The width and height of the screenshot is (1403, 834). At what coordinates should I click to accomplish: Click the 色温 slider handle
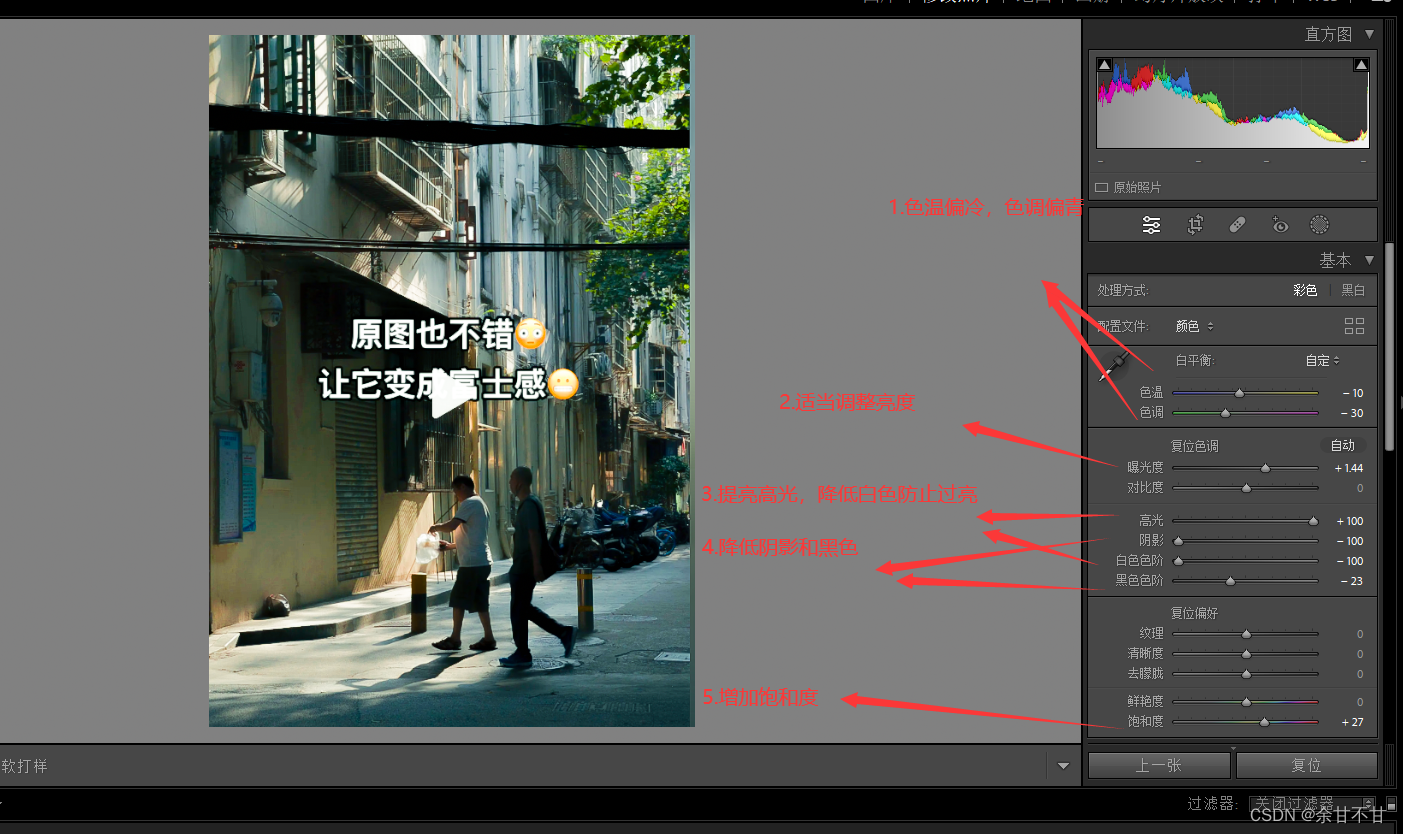point(1239,393)
